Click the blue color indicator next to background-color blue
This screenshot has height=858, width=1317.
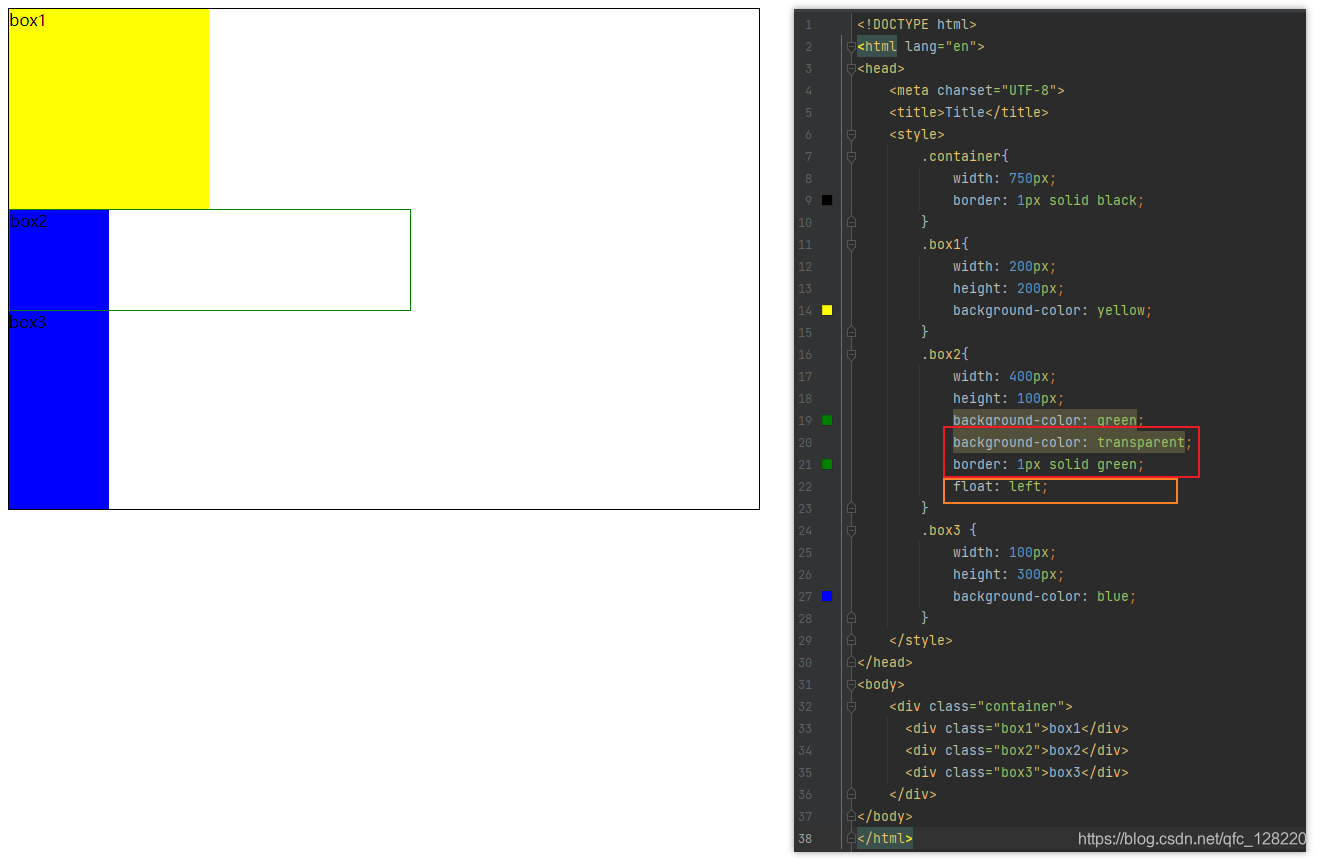tap(826, 596)
